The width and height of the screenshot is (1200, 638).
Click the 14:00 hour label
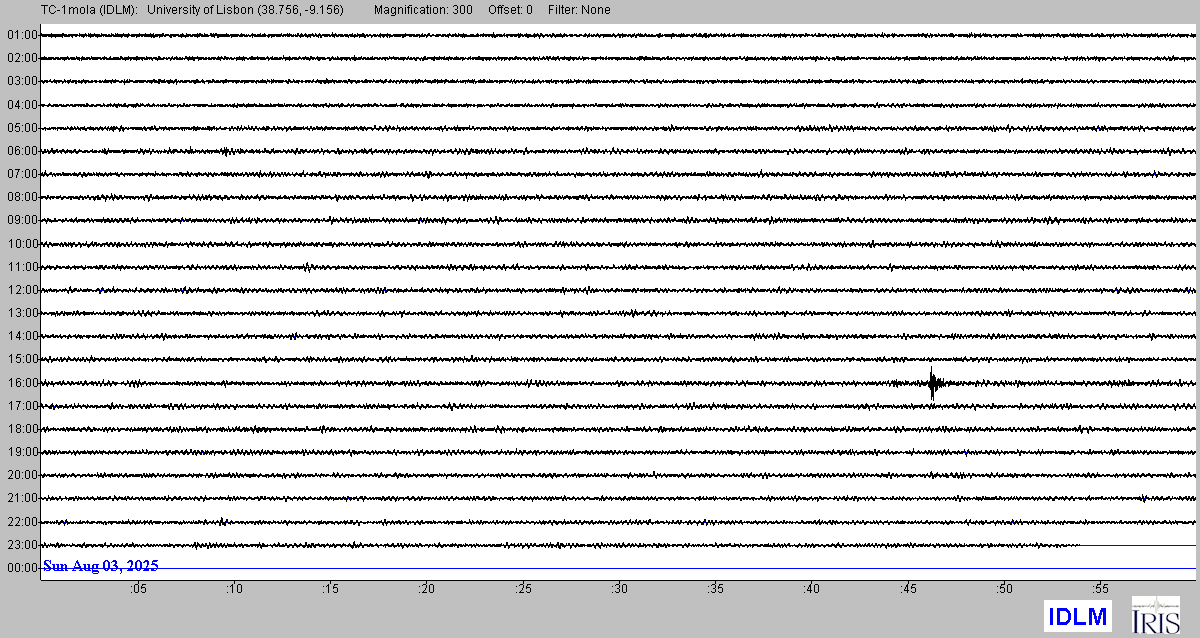click(22, 336)
